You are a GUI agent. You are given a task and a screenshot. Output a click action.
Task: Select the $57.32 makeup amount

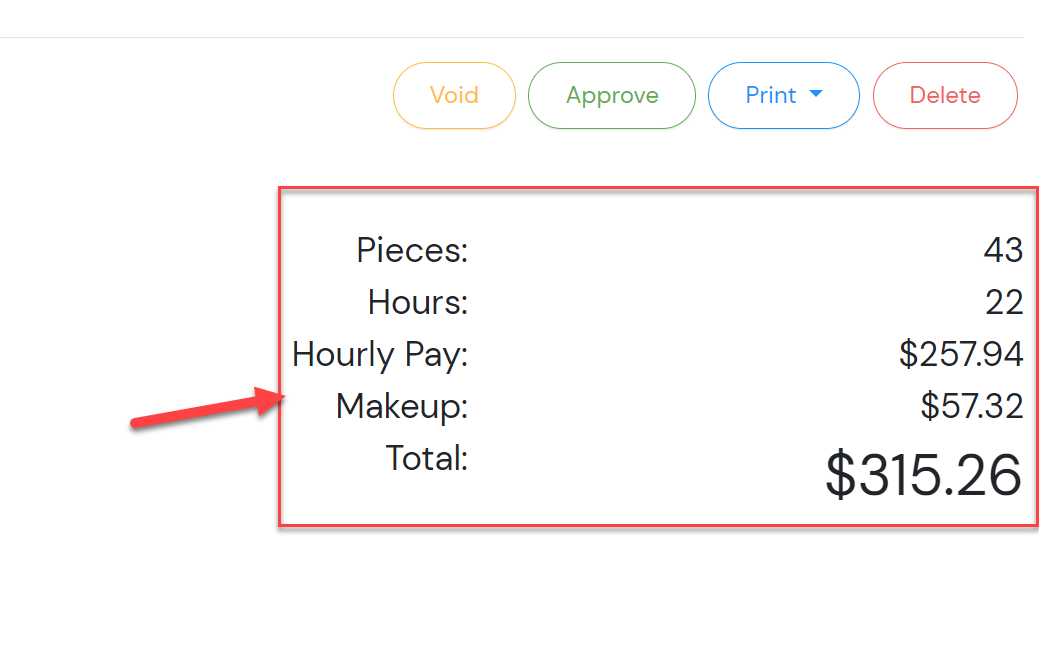pyautogui.click(x=972, y=406)
